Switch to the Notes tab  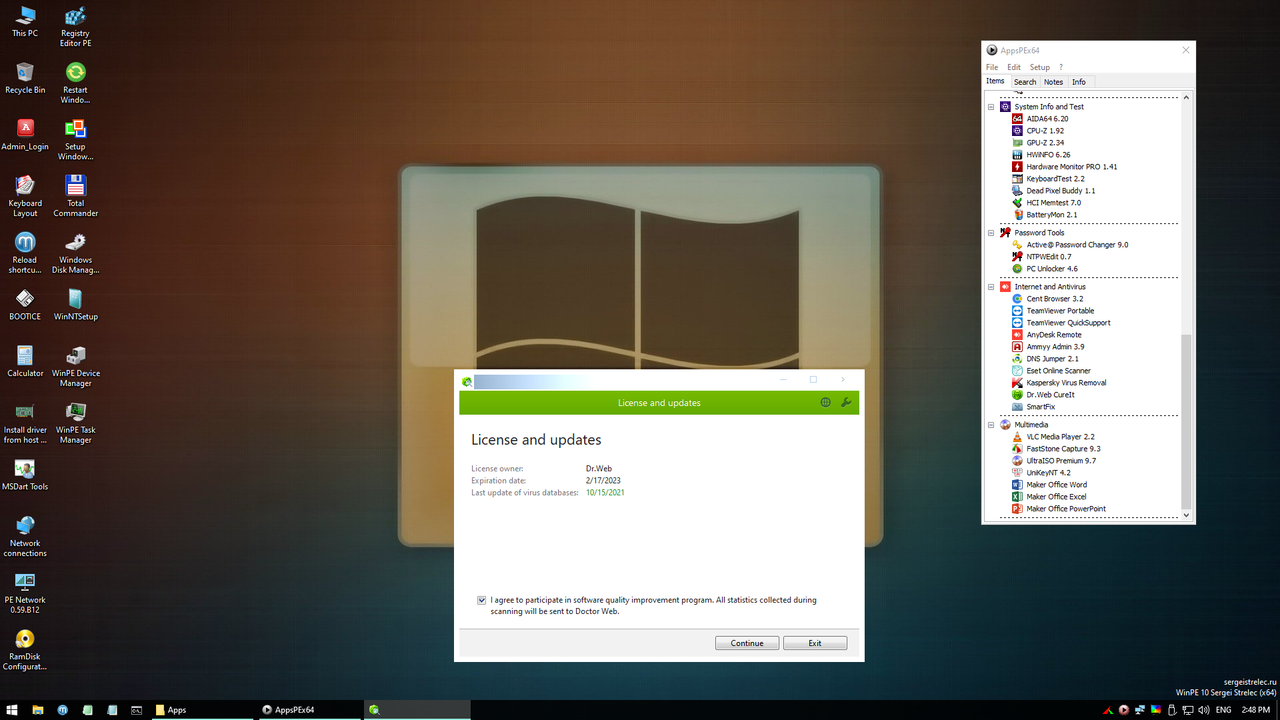pos(1054,82)
